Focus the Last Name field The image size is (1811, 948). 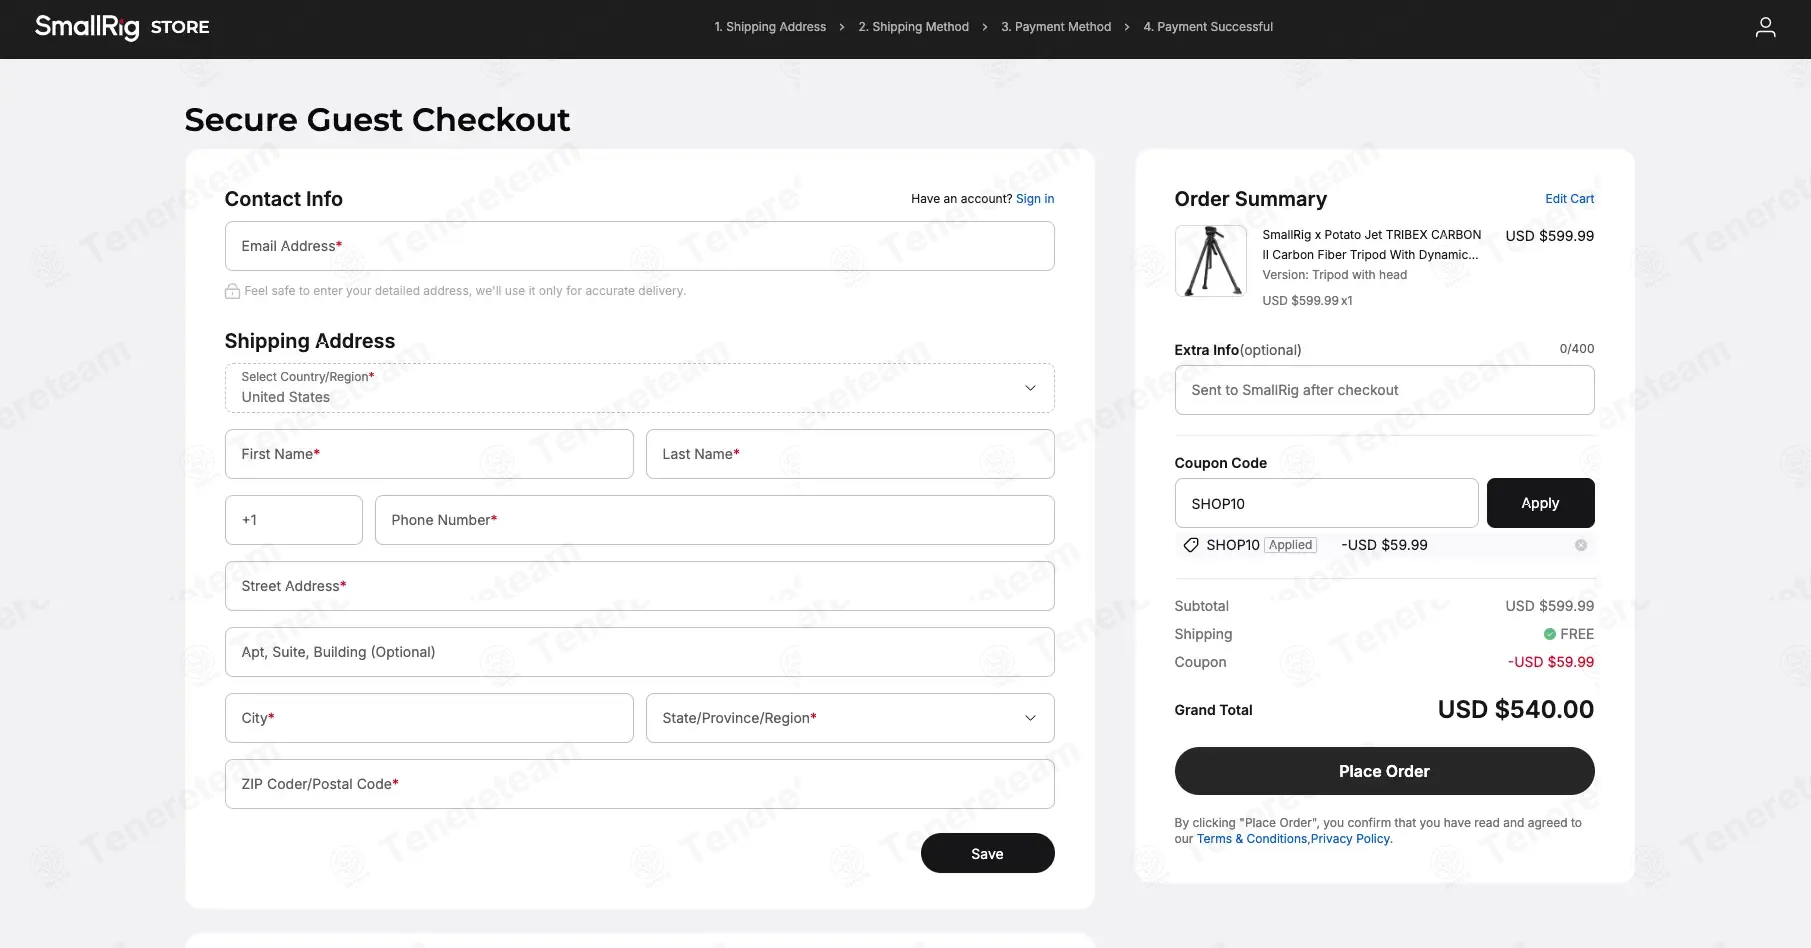[x=850, y=454]
